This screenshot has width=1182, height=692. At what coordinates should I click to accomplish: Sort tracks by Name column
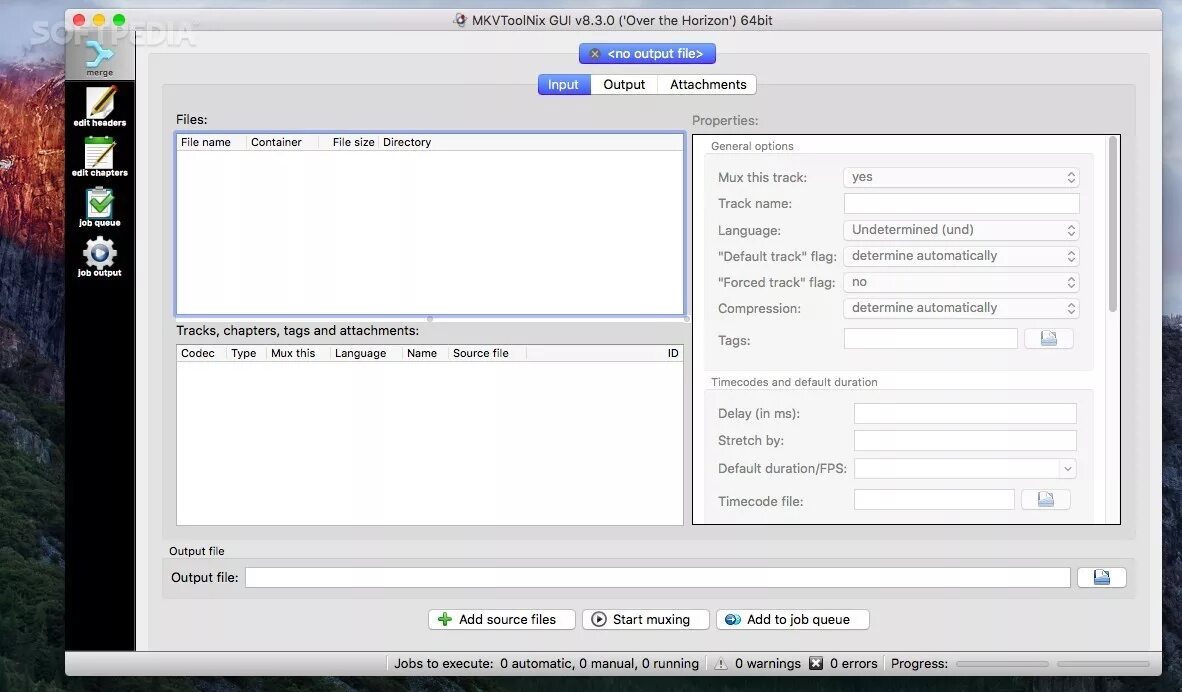424,354
